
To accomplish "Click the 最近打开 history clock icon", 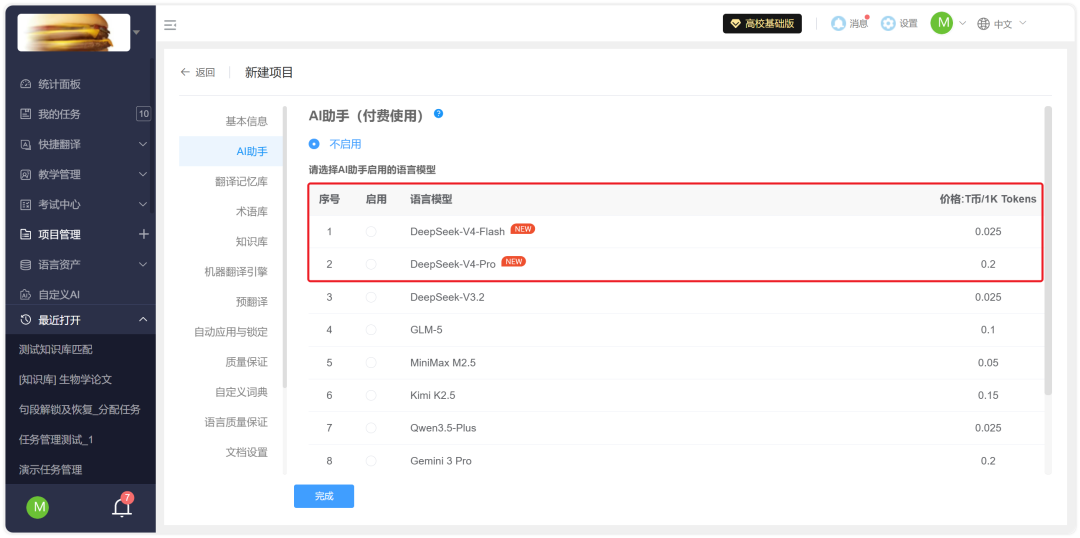I will 25,320.
